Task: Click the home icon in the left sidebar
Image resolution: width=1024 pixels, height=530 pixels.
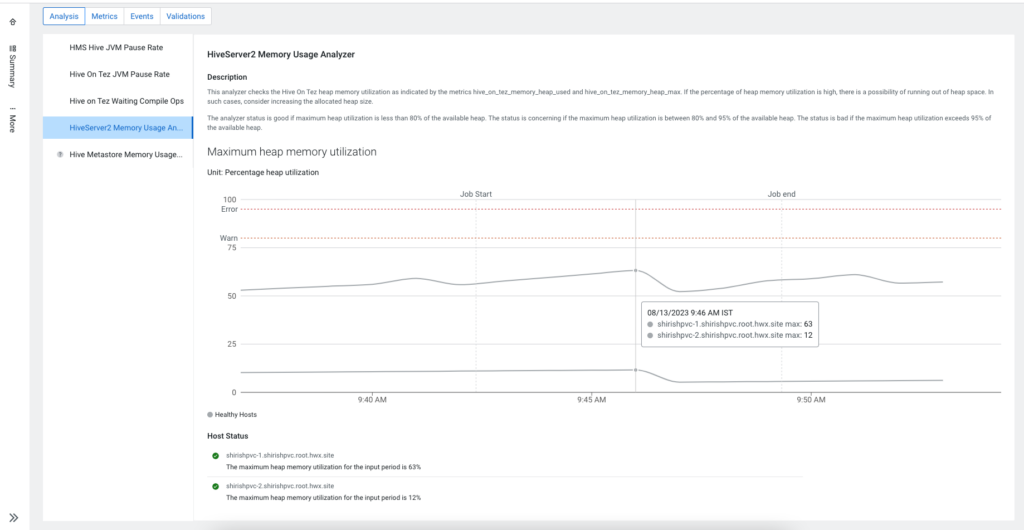Action: tap(12, 21)
